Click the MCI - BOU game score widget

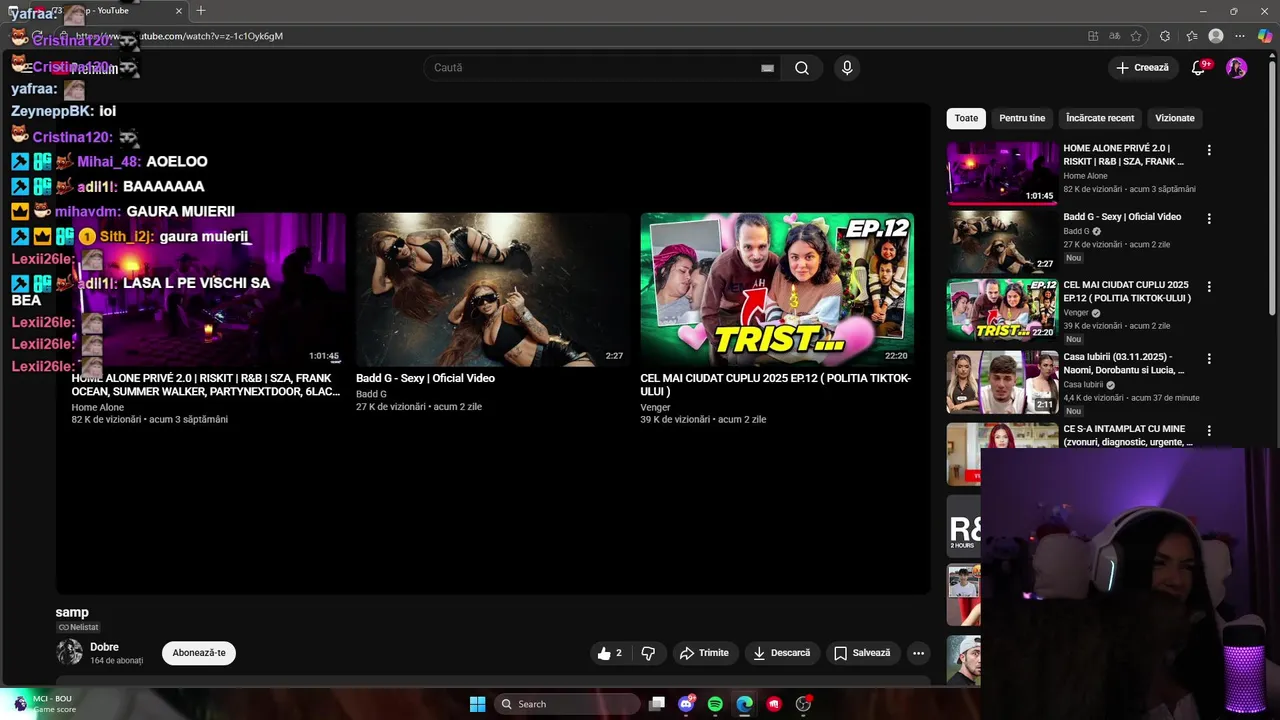(x=44, y=704)
